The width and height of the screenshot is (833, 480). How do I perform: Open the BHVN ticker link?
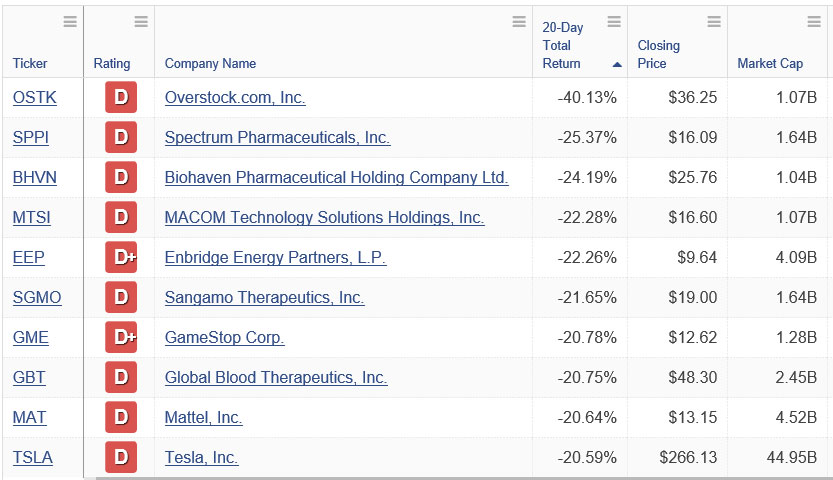35,177
